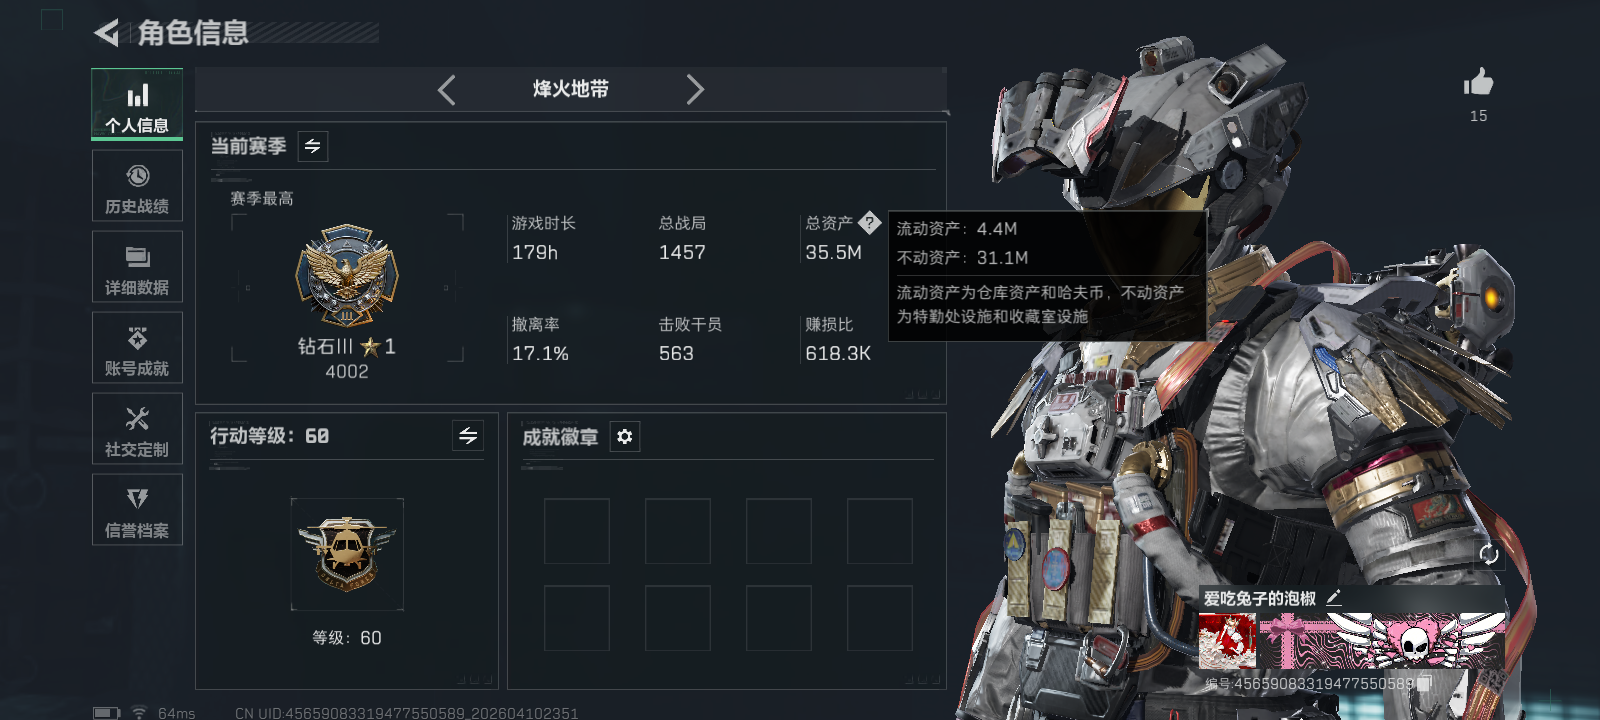Click the level 60 operation badge thumbnail
The height and width of the screenshot is (720, 1600).
click(x=347, y=554)
